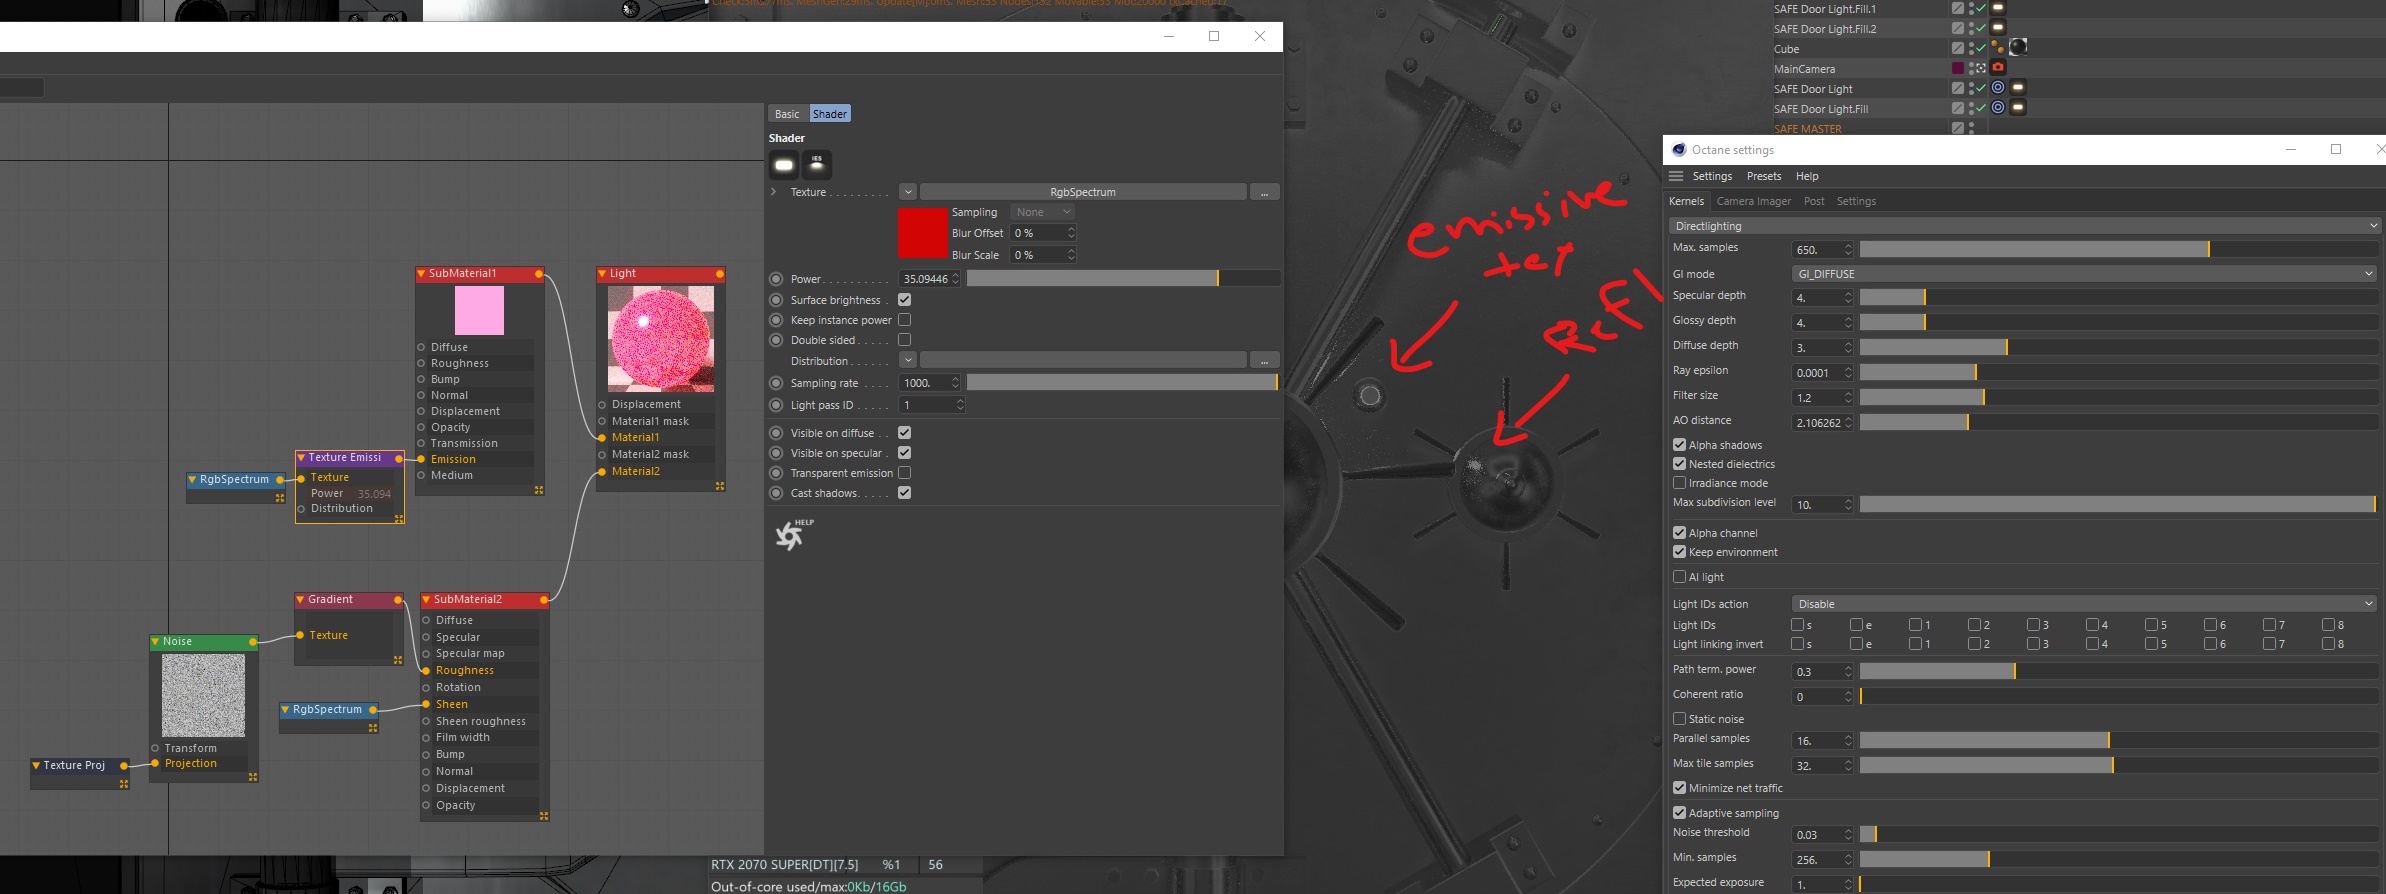
Task: Click the light tag on SAFE Door Light.Fill row
Action: pyautogui.click(x=2018, y=108)
